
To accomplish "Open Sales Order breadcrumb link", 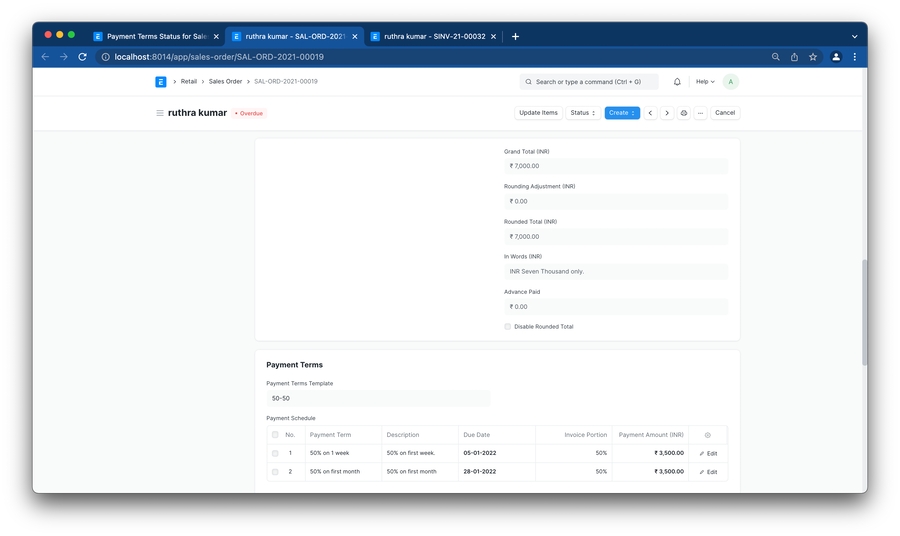I will [225, 82].
